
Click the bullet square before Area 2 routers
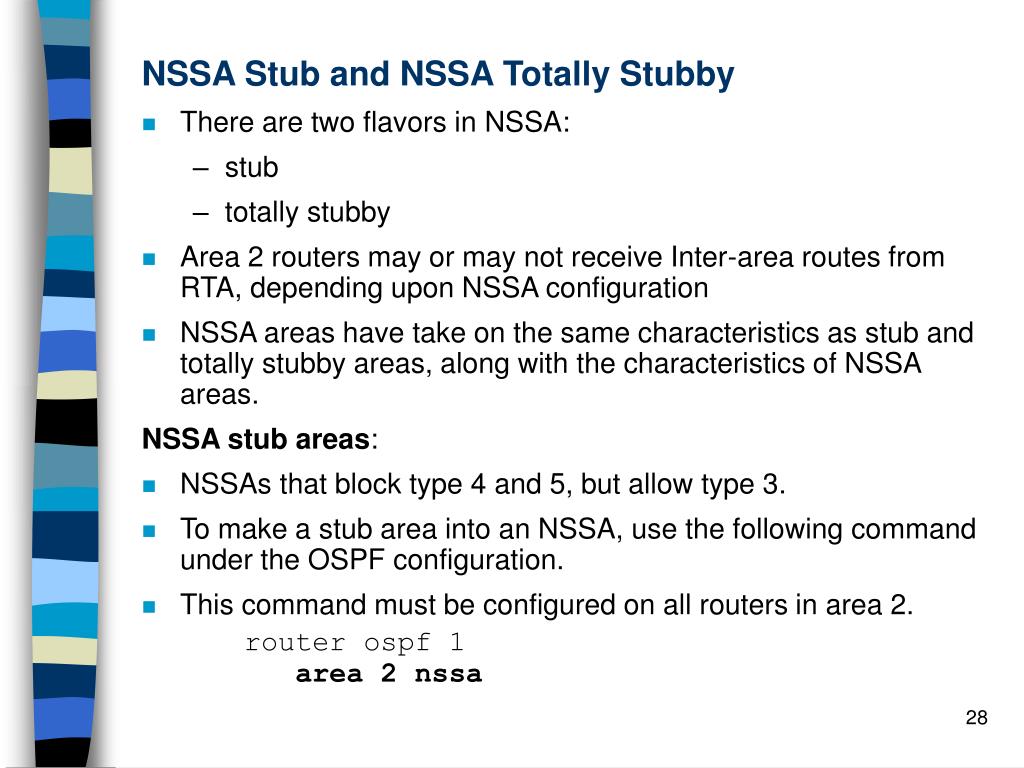[x=150, y=259]
